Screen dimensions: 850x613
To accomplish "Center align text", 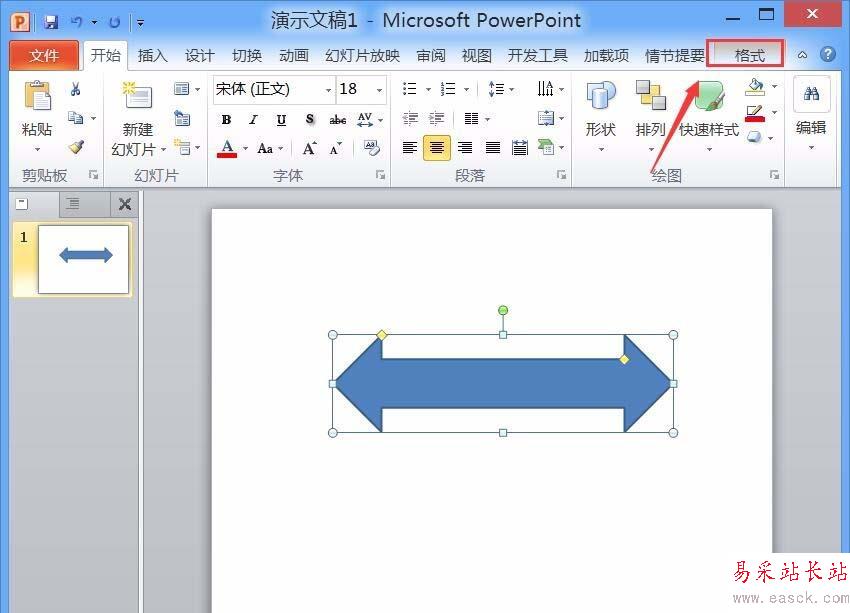I will (437, 147).
